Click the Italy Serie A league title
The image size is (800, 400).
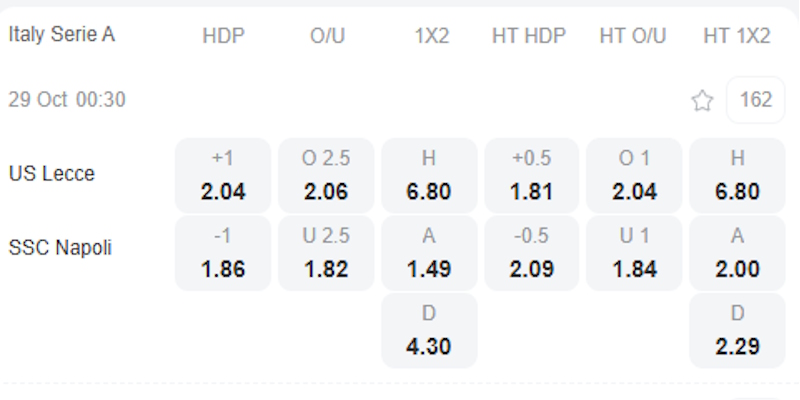click(x=62, y=35)
